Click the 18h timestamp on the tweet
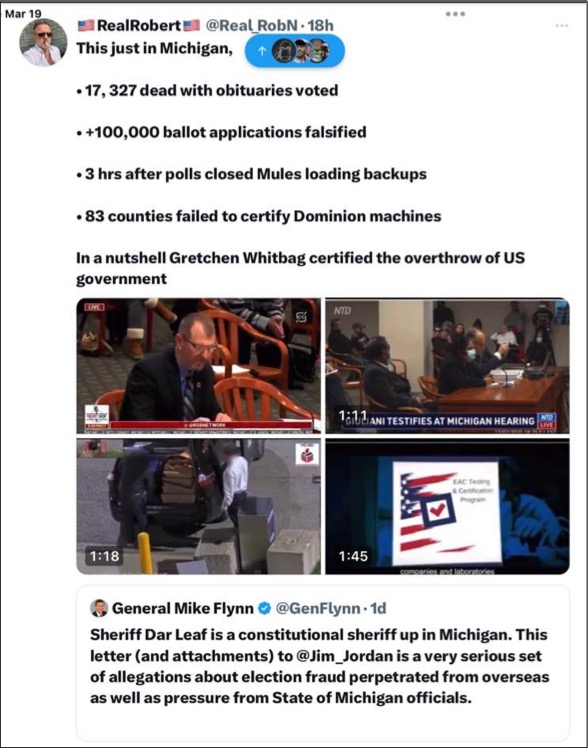This screenshot has height=748, width=588. coord(321,25)
